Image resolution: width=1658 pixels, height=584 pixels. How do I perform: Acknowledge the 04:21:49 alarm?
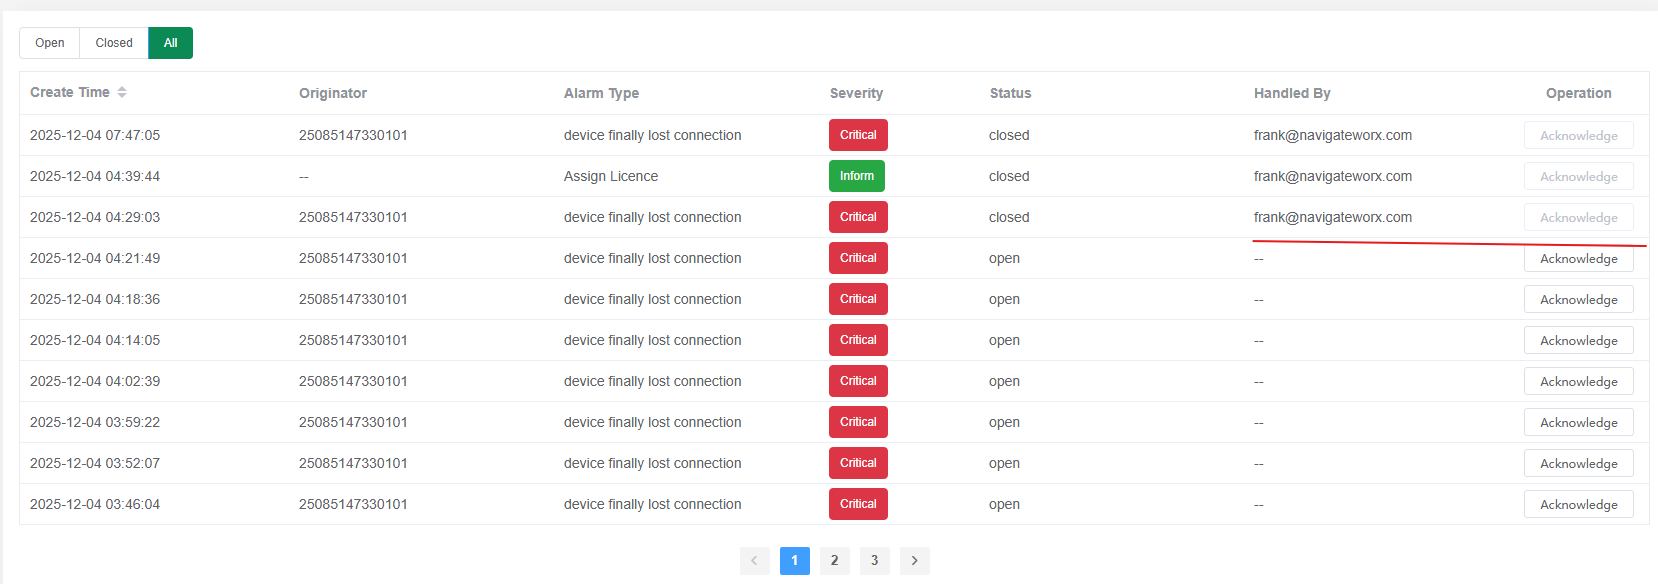coord(1578,259)
